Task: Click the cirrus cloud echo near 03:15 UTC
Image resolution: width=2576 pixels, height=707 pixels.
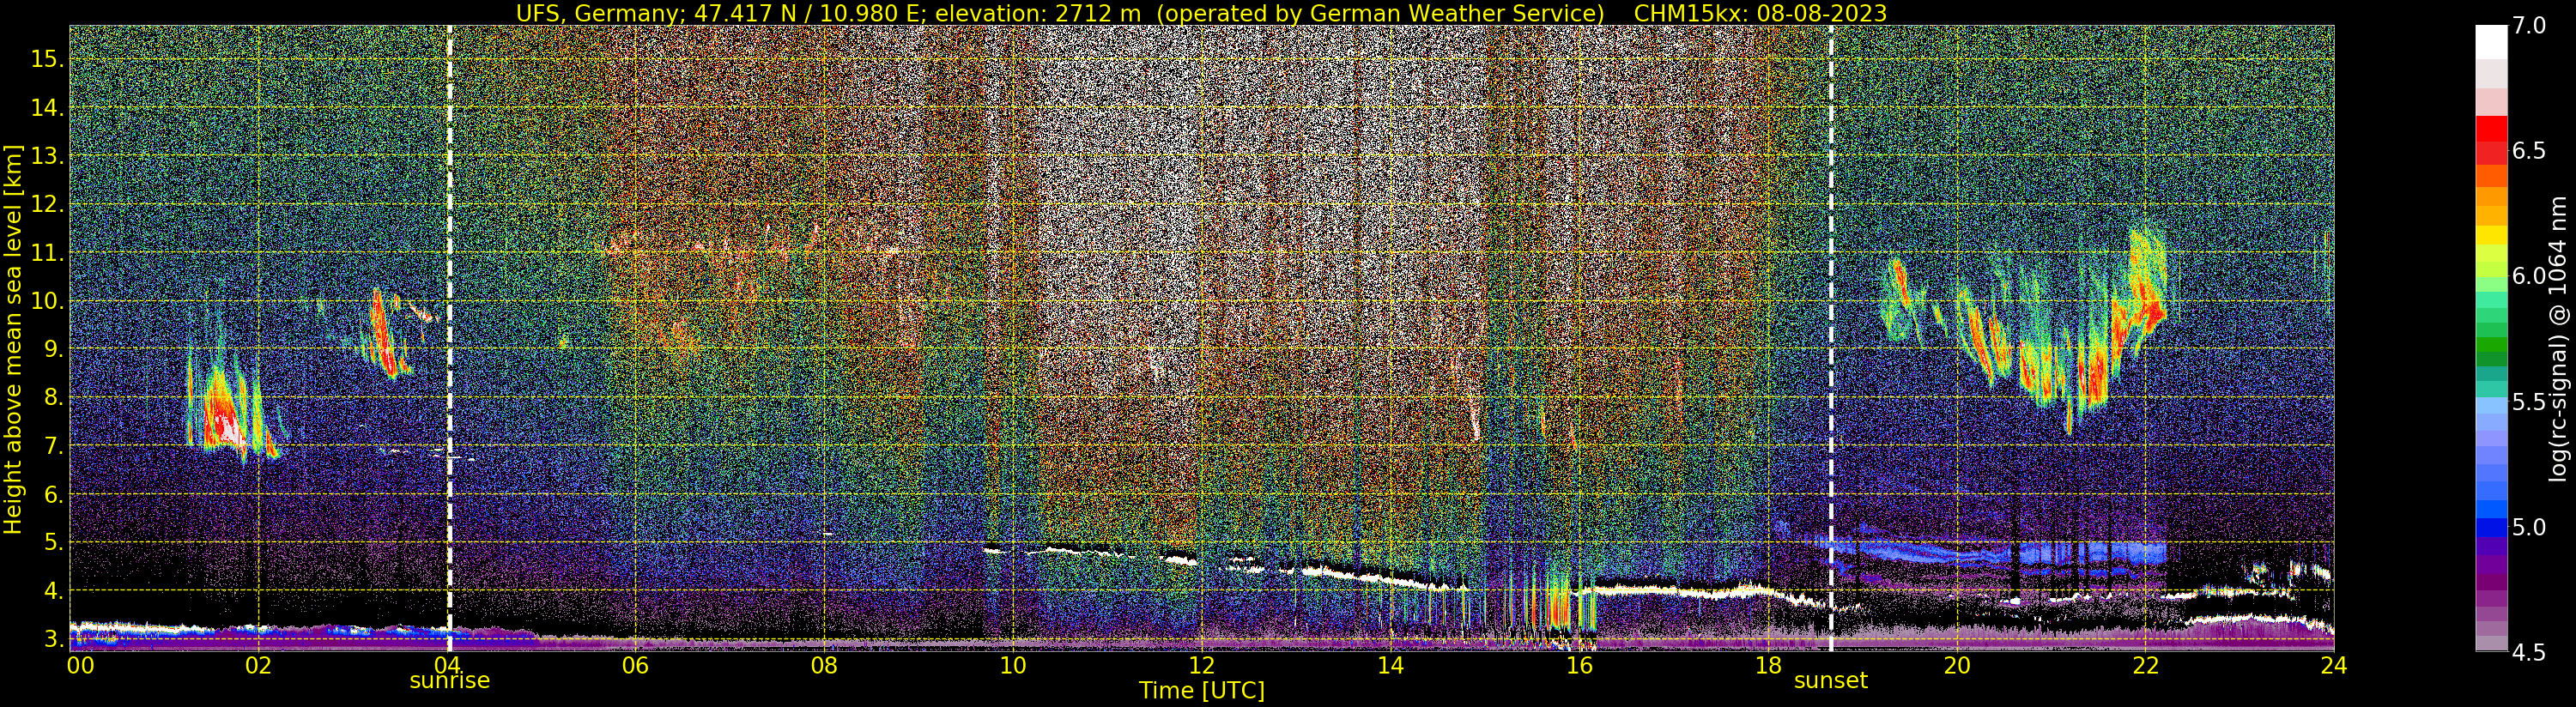Action: click(x=382, y=333)
